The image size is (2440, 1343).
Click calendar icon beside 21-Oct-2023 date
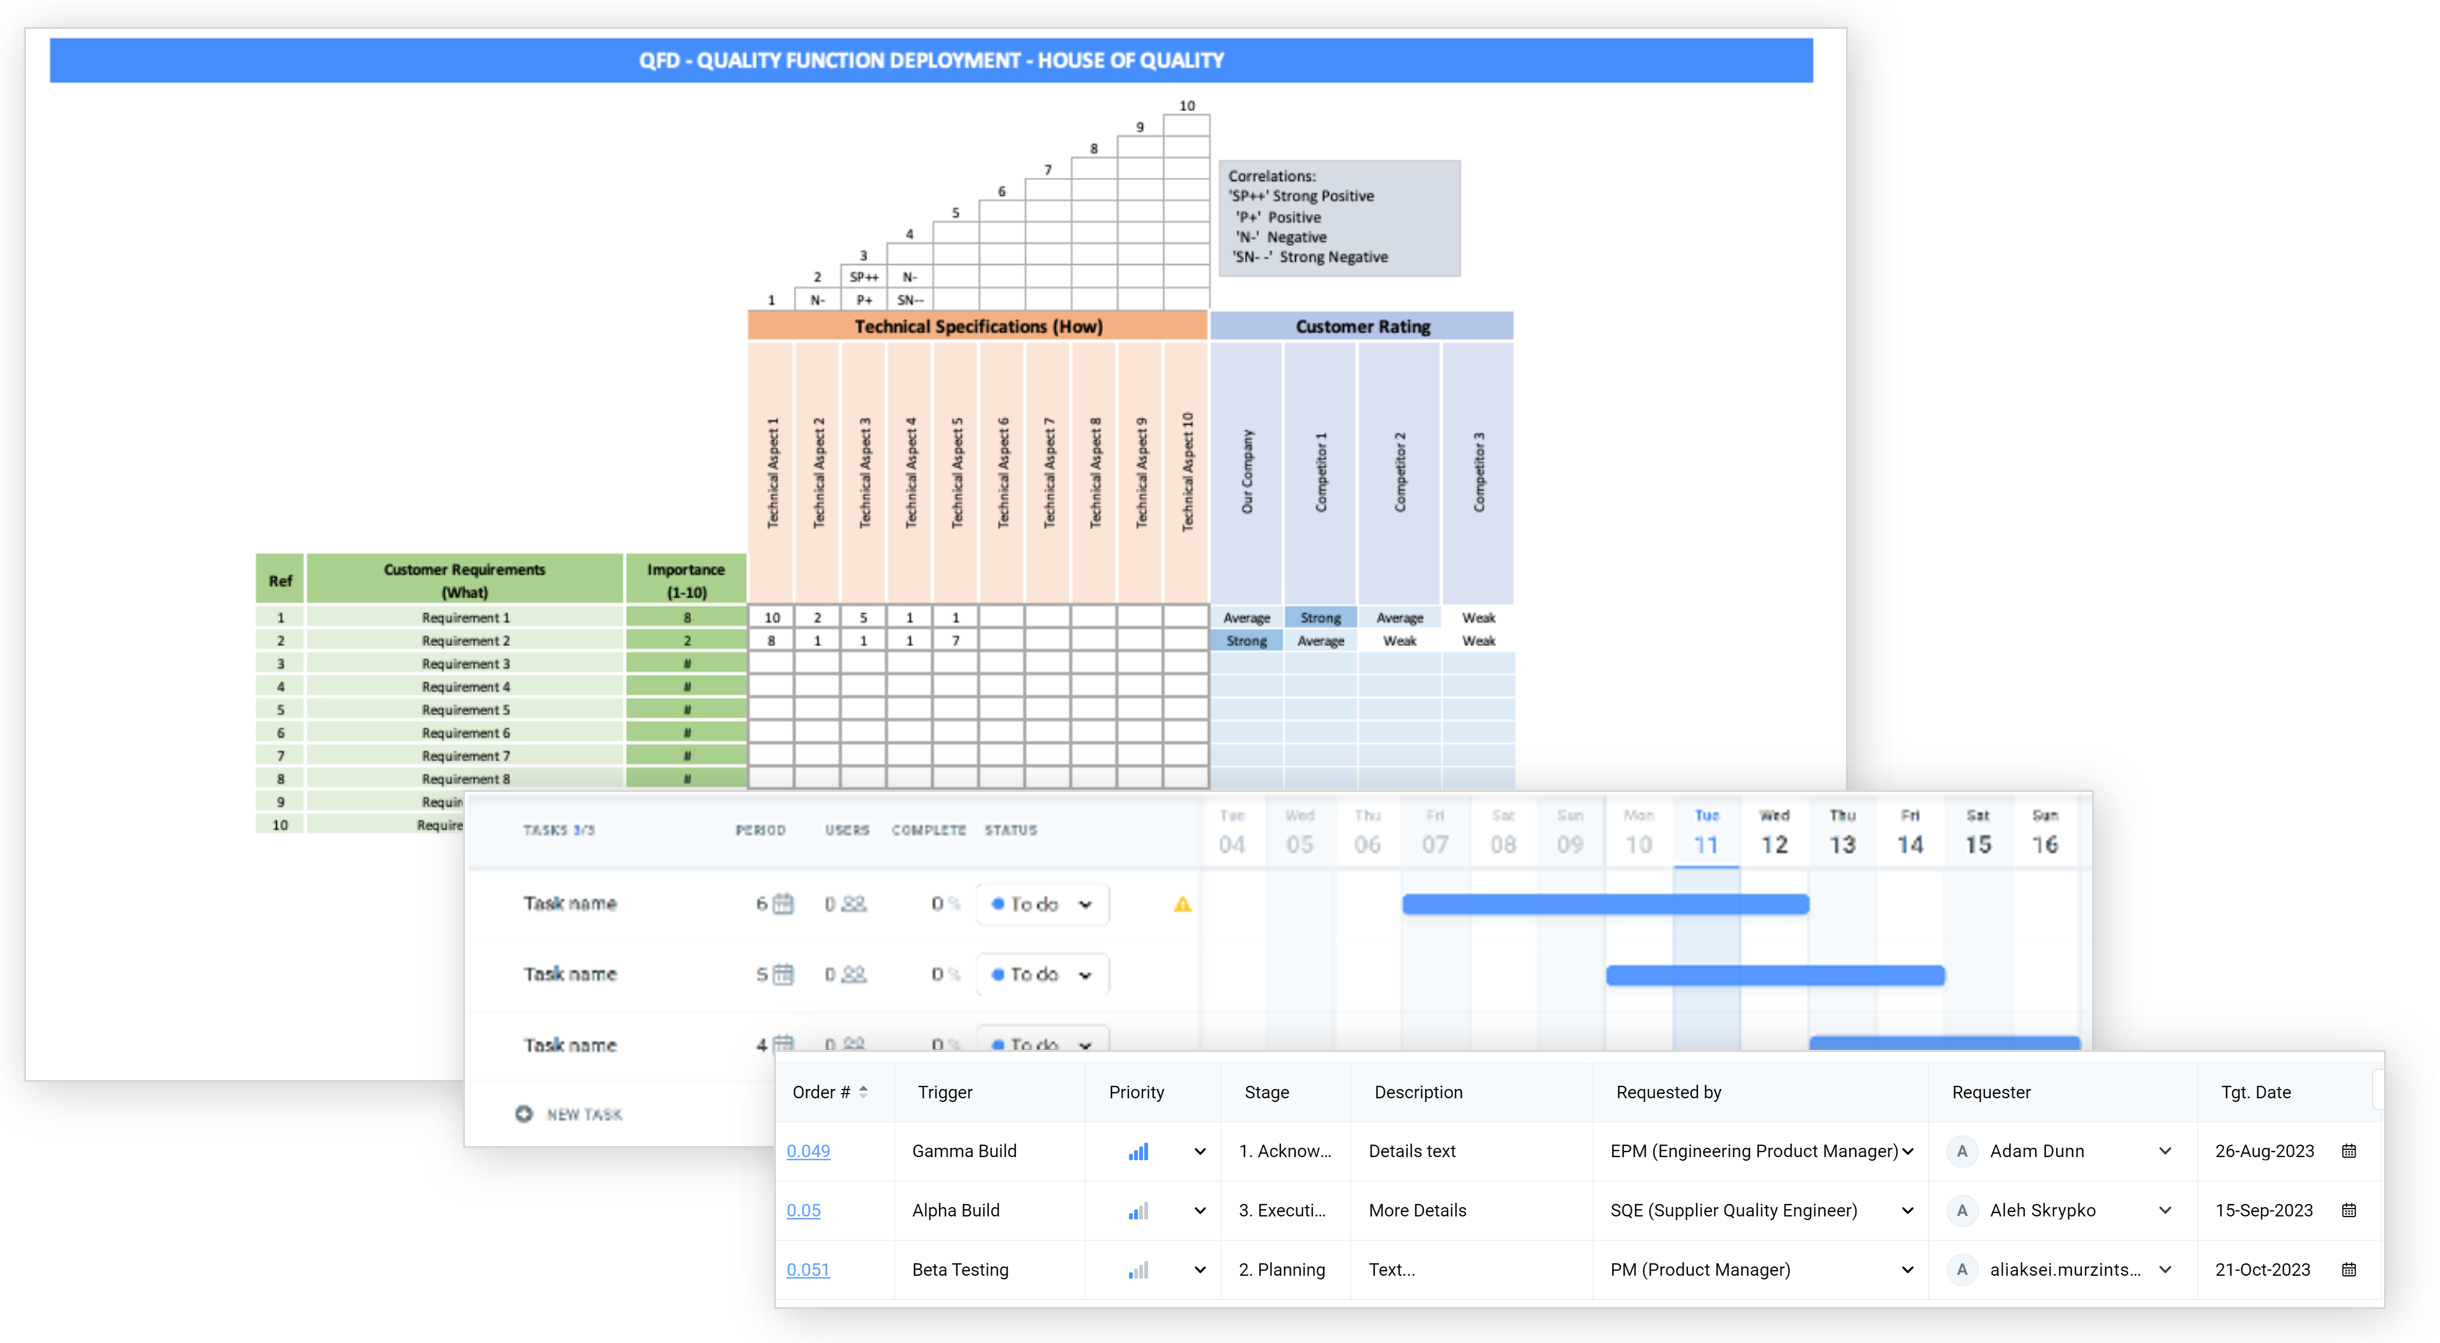(2349, 1269)
